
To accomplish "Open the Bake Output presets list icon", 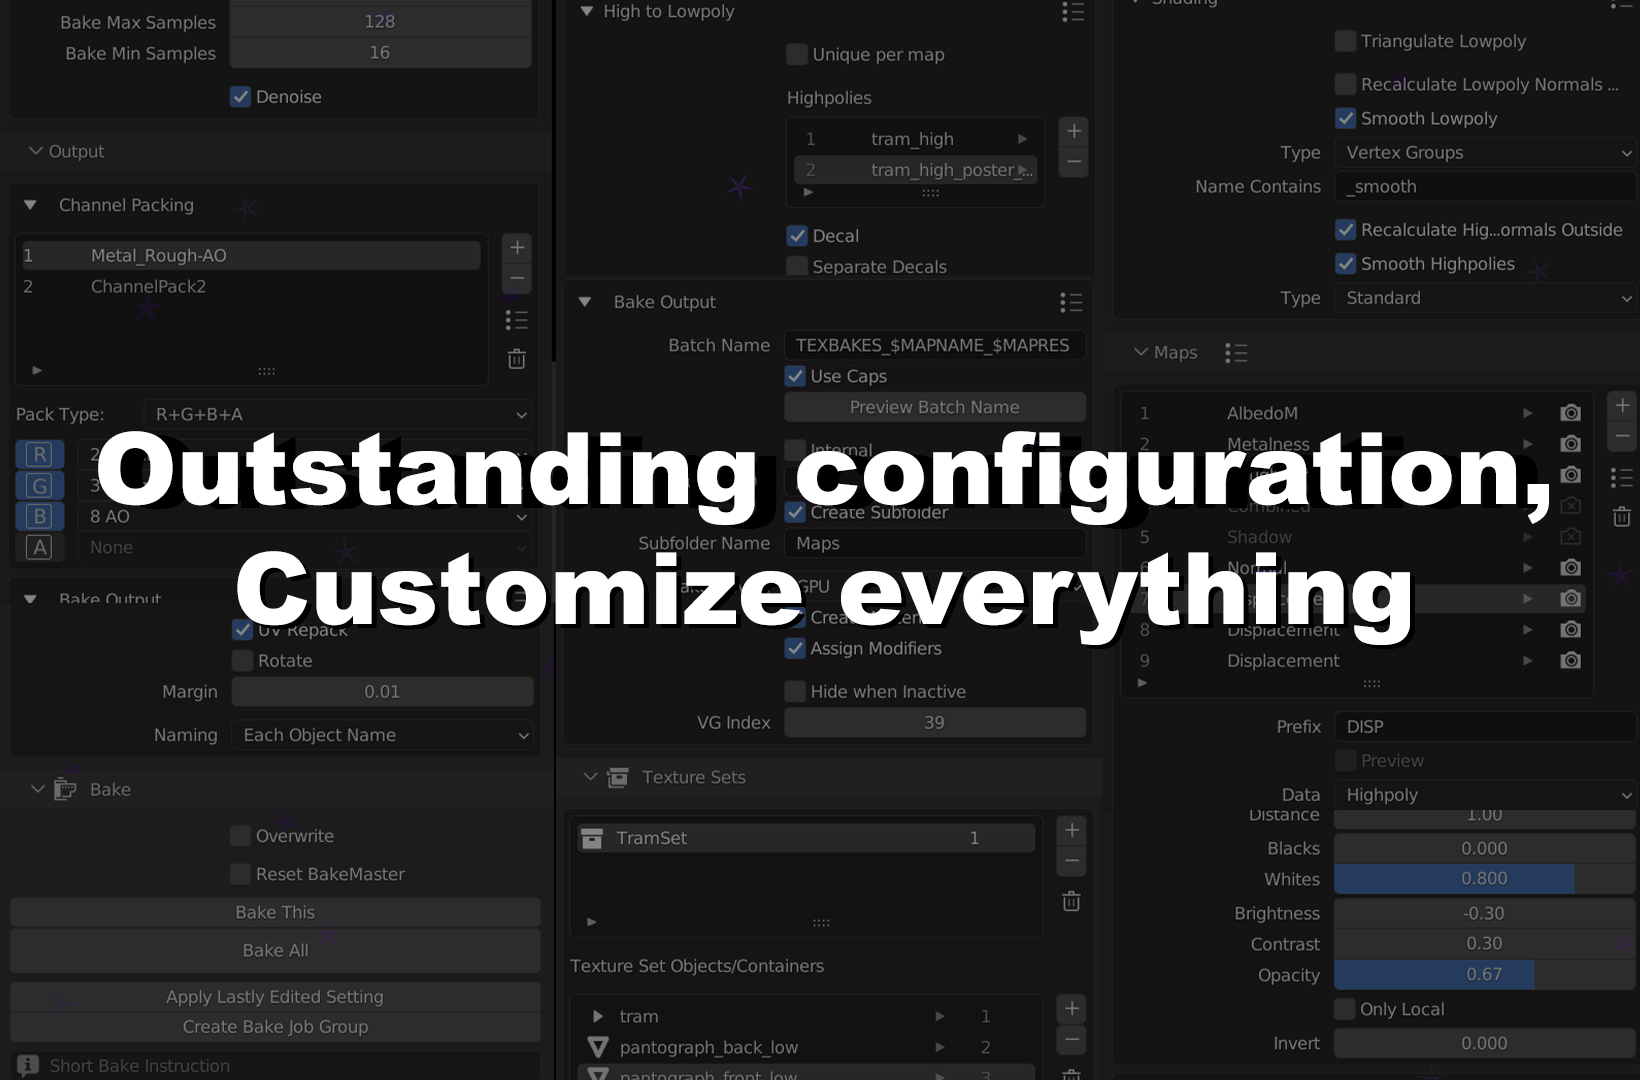I will point(1070,302).
